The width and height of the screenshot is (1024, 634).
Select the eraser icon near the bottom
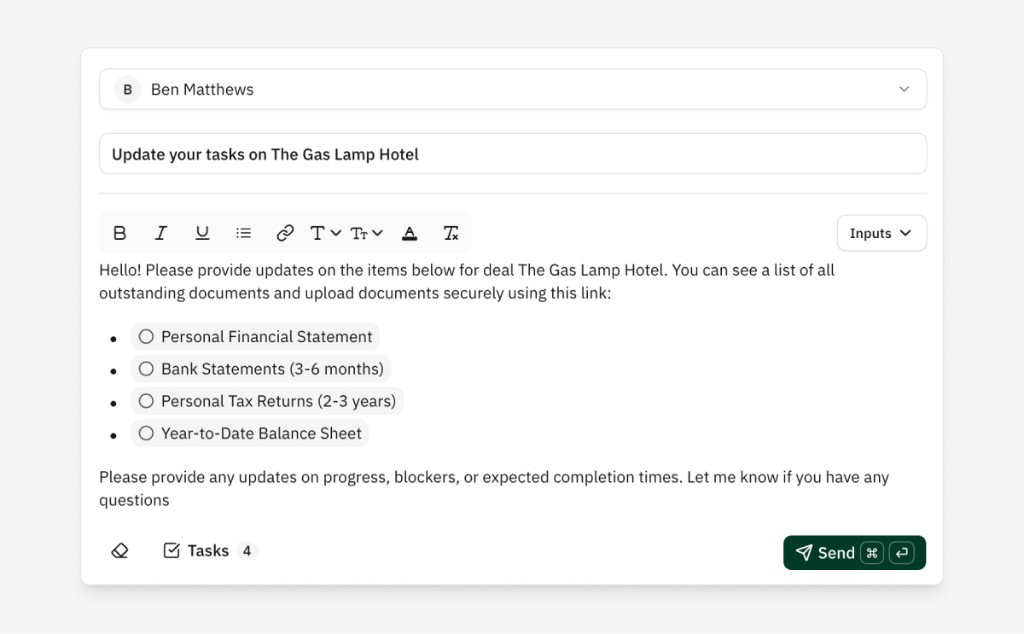(120, 550)
